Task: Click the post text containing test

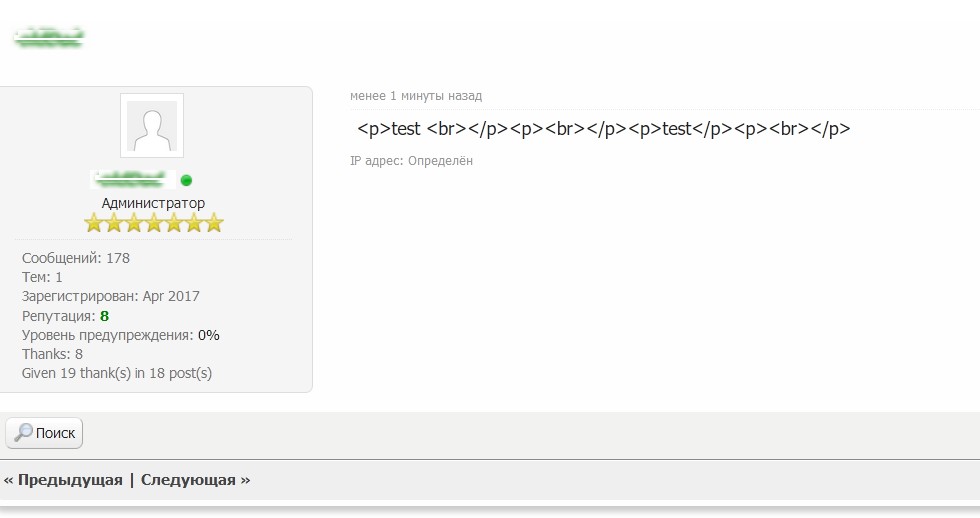Action: [x=603, y=129]
